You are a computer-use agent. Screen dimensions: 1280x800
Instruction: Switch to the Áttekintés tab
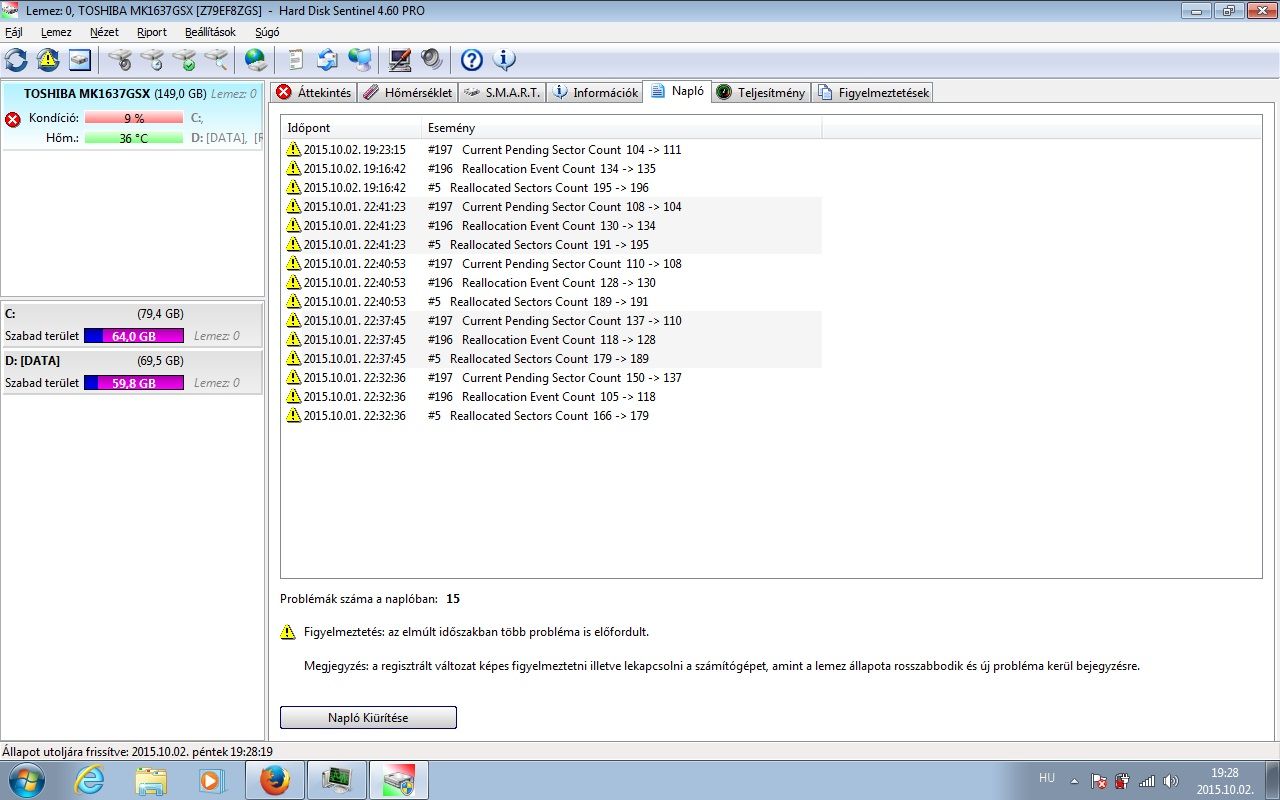tap(314, 92)
